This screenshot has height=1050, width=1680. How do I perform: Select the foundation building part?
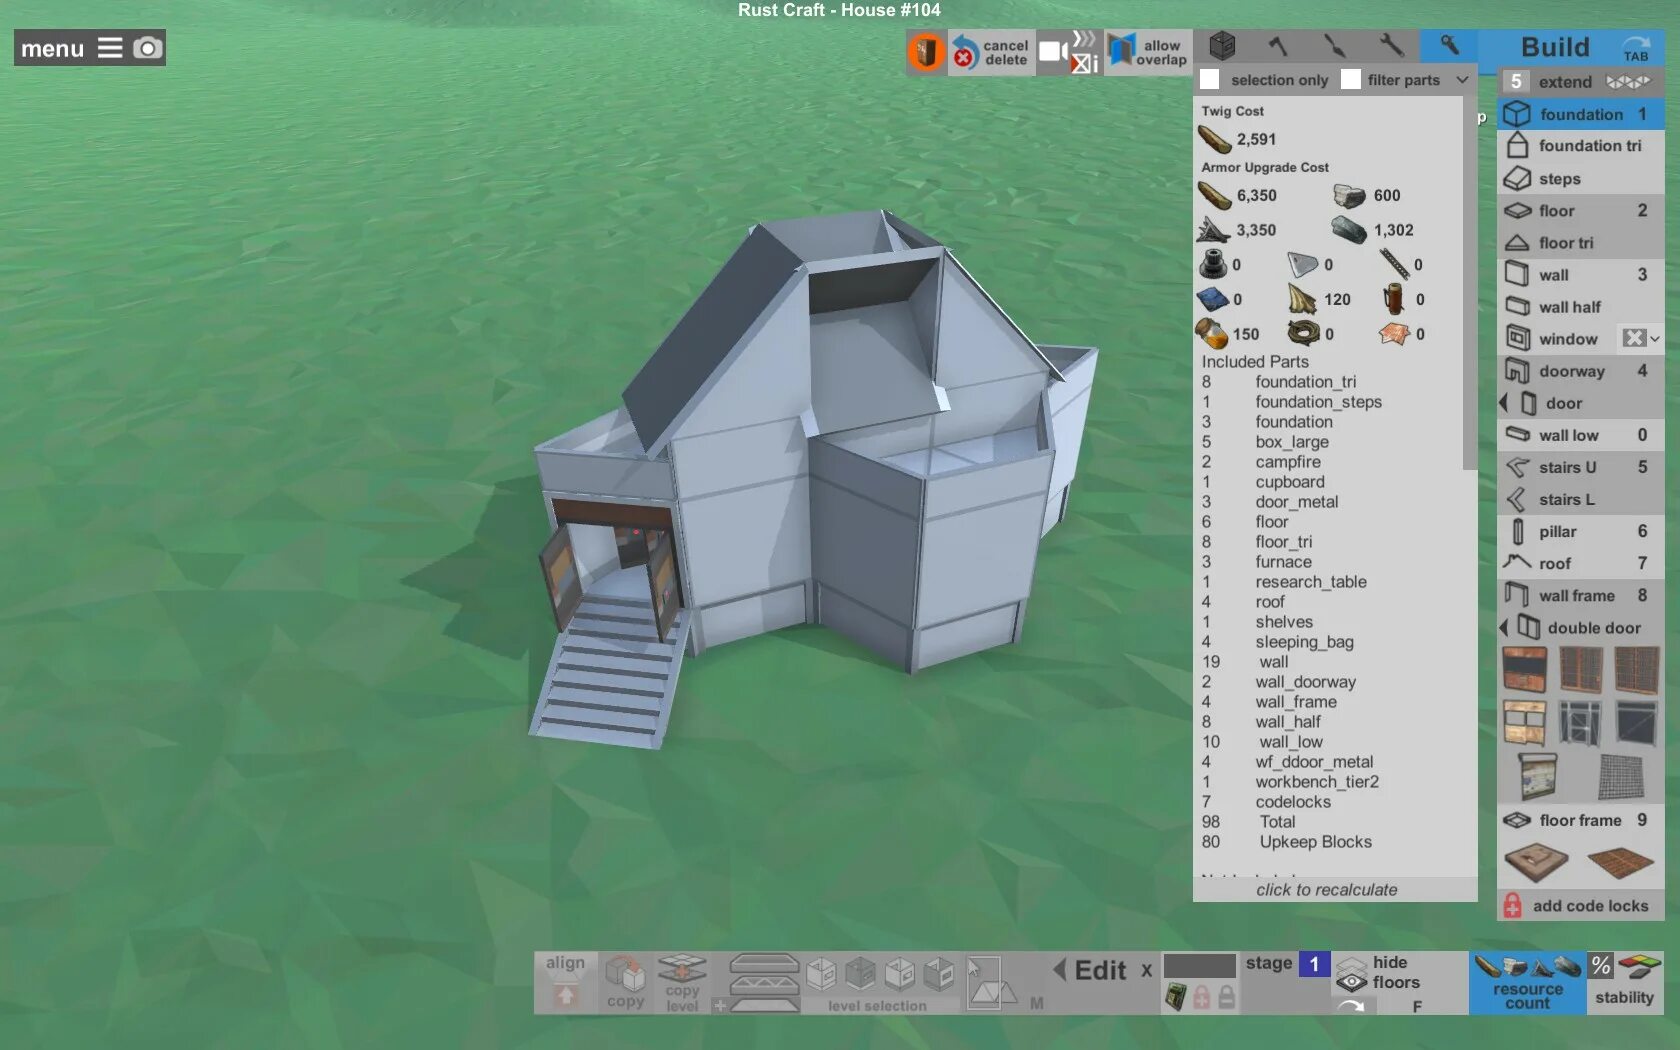coord(1581,114)
